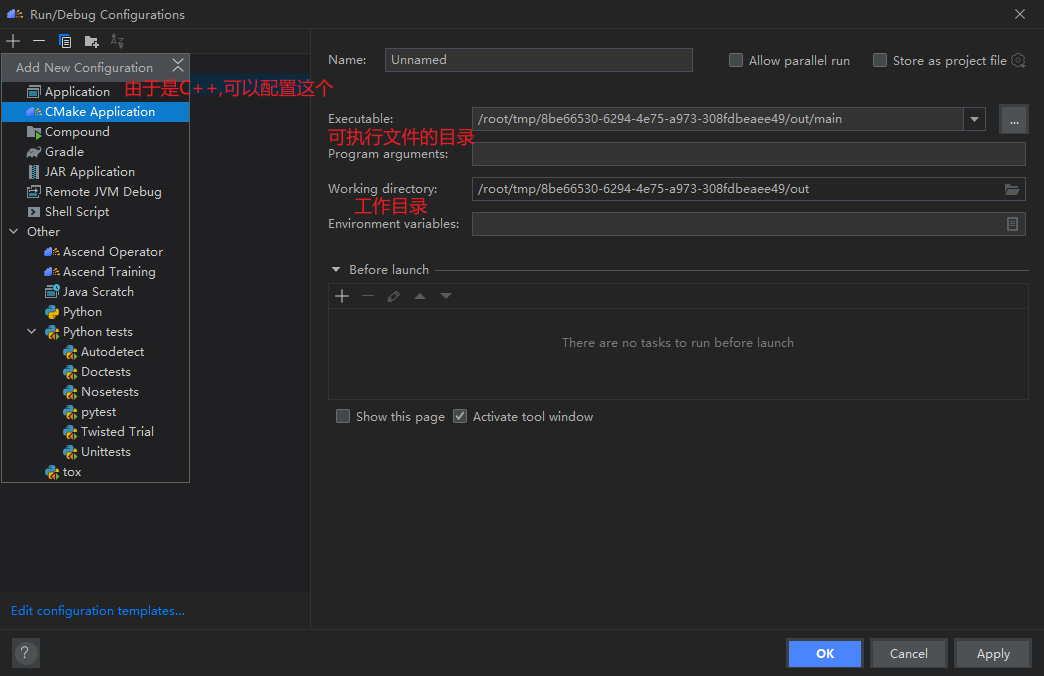The image size is (1044, 676).
Task: Open Edit configuration templates link
Action: point(98,611)
